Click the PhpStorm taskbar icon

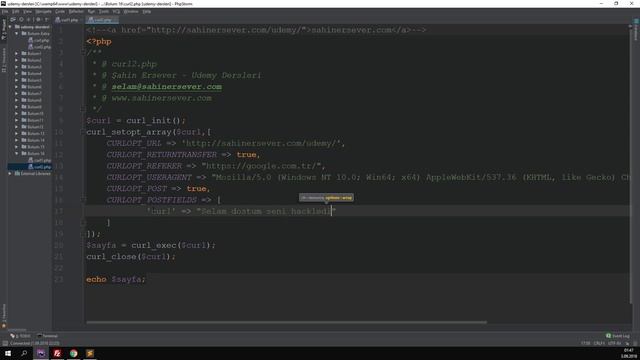pos(41,353)
